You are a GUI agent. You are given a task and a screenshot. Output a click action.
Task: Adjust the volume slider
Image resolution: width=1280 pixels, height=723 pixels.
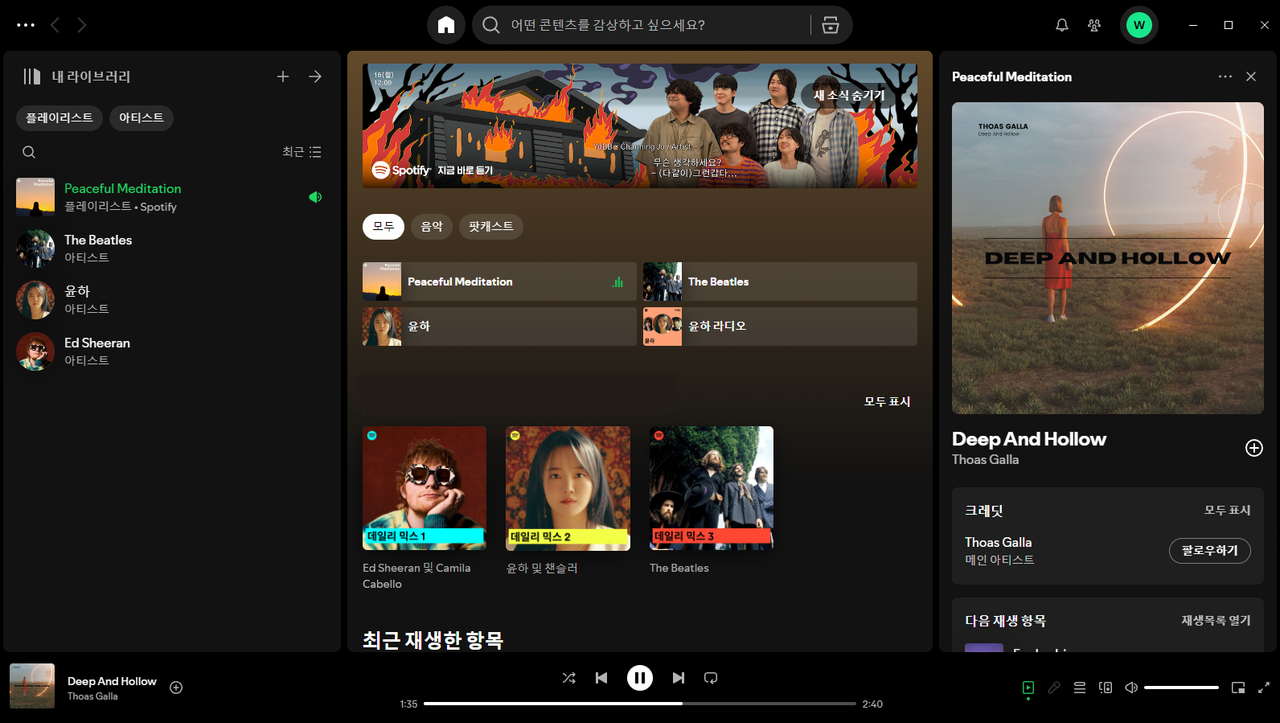(1181, 688)
